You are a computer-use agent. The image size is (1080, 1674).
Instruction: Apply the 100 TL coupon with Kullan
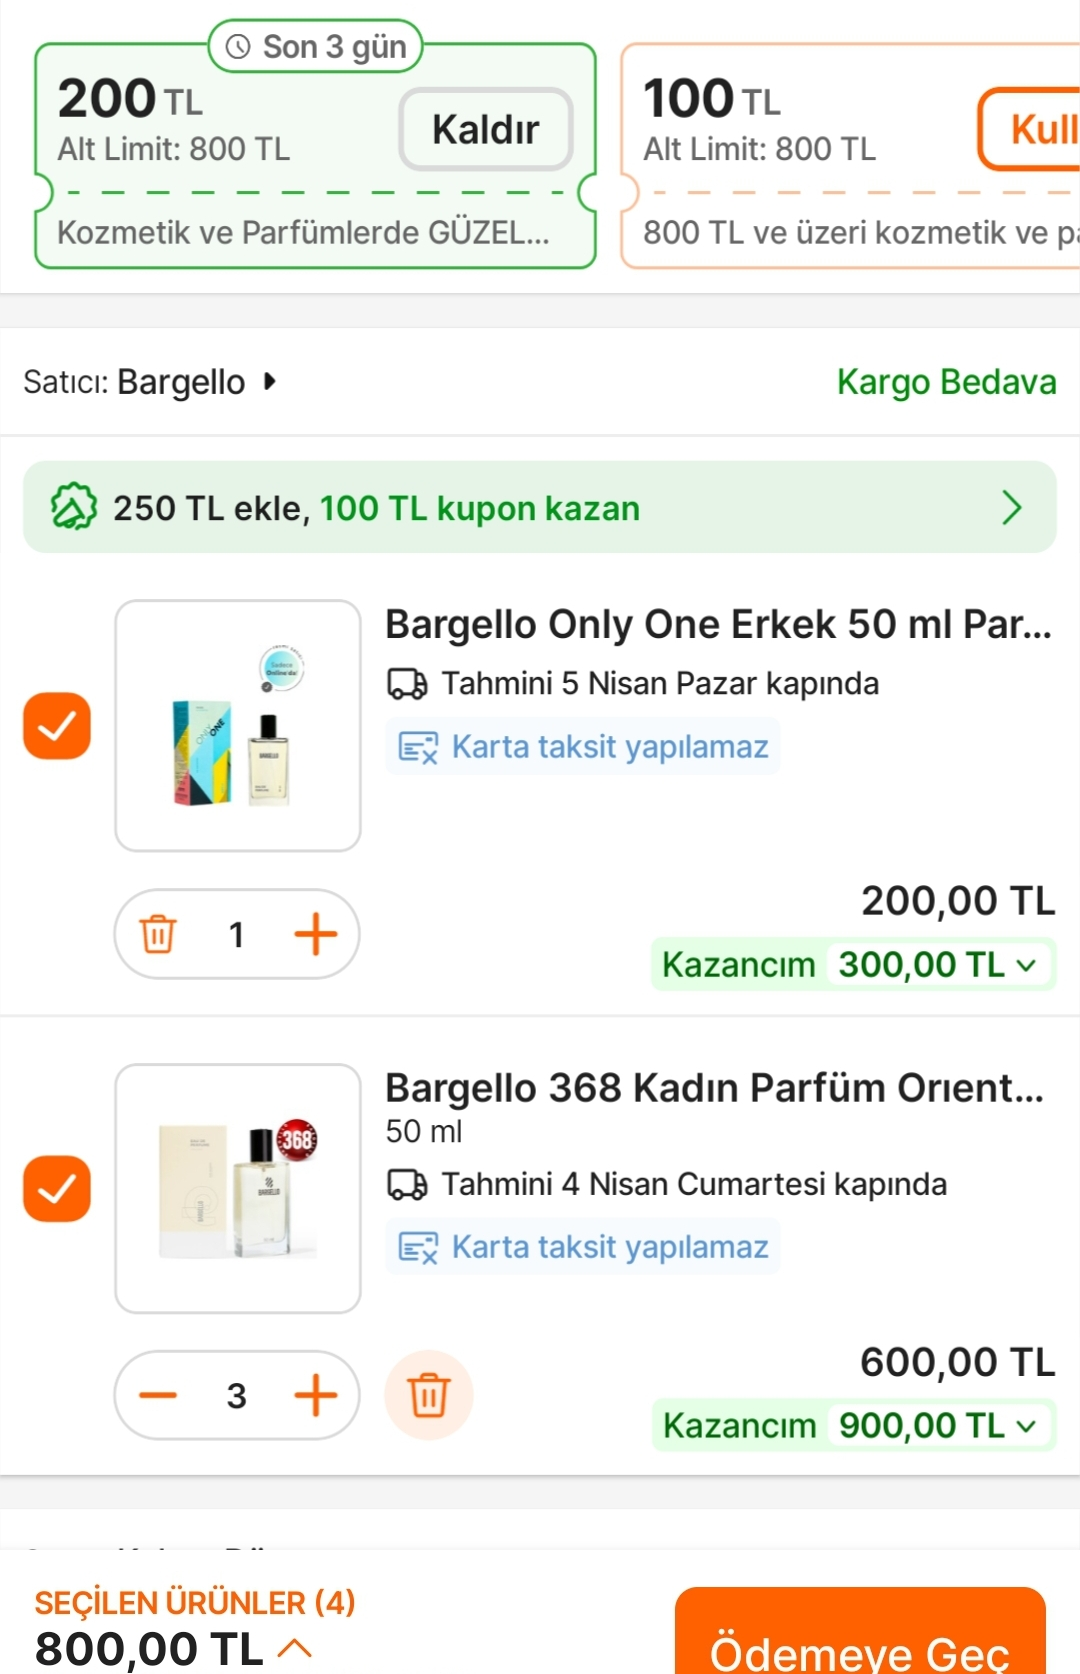pyautogui.click(x=1035, y=129)
